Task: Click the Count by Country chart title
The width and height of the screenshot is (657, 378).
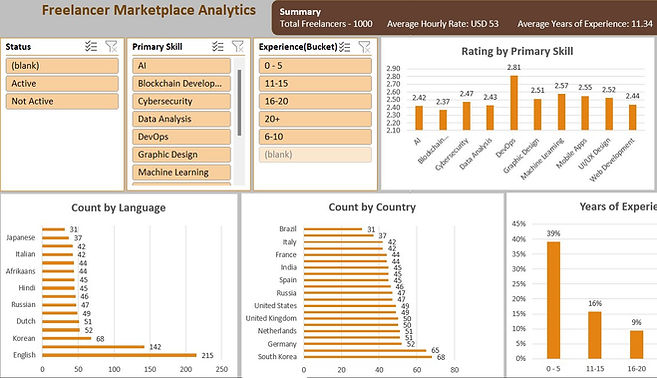Action: (372, 207)
